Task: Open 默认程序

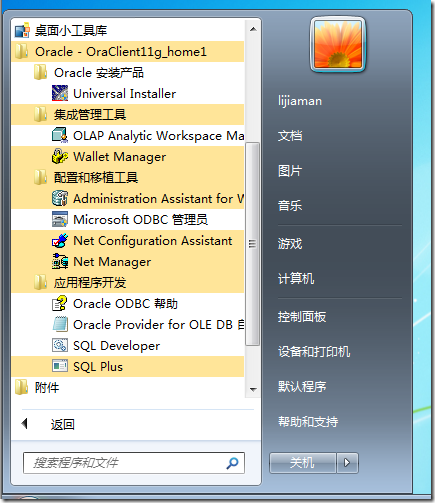Action: tap(302, 387)
